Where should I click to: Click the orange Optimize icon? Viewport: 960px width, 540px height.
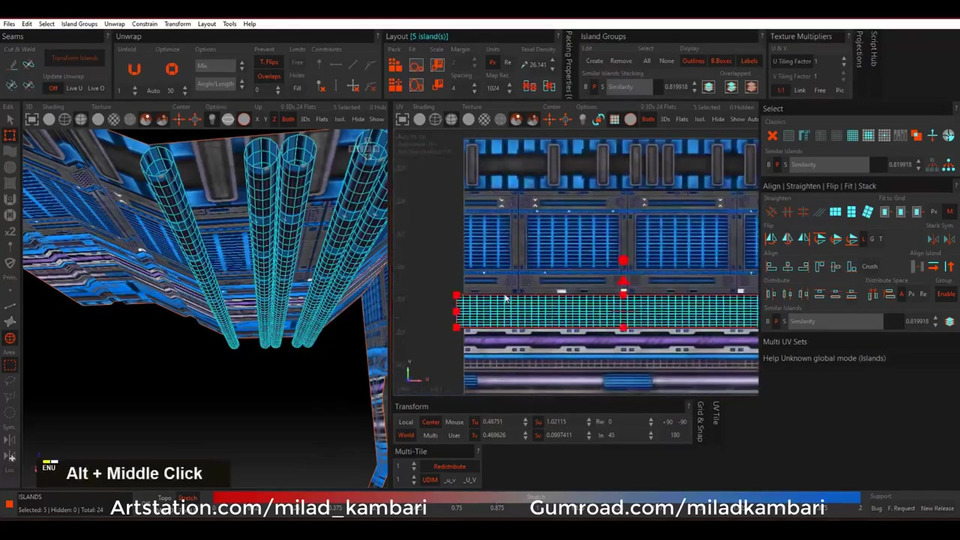171,69
